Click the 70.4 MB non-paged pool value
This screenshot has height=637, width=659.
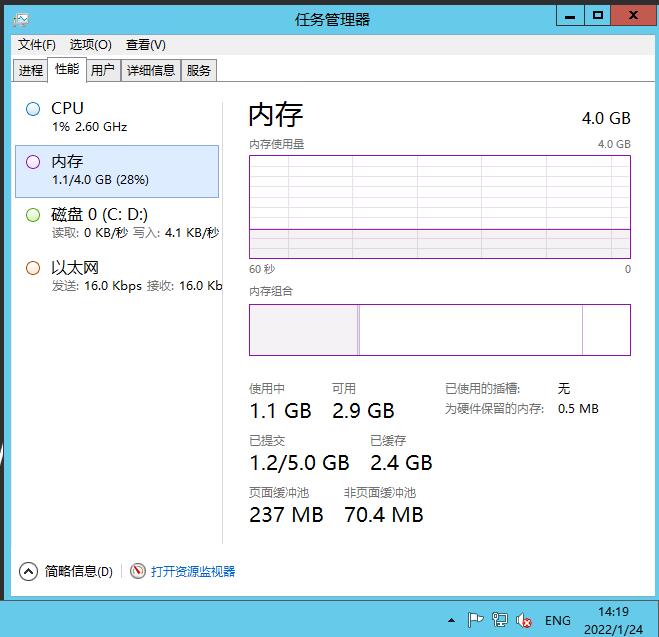[x=384, y=515]
